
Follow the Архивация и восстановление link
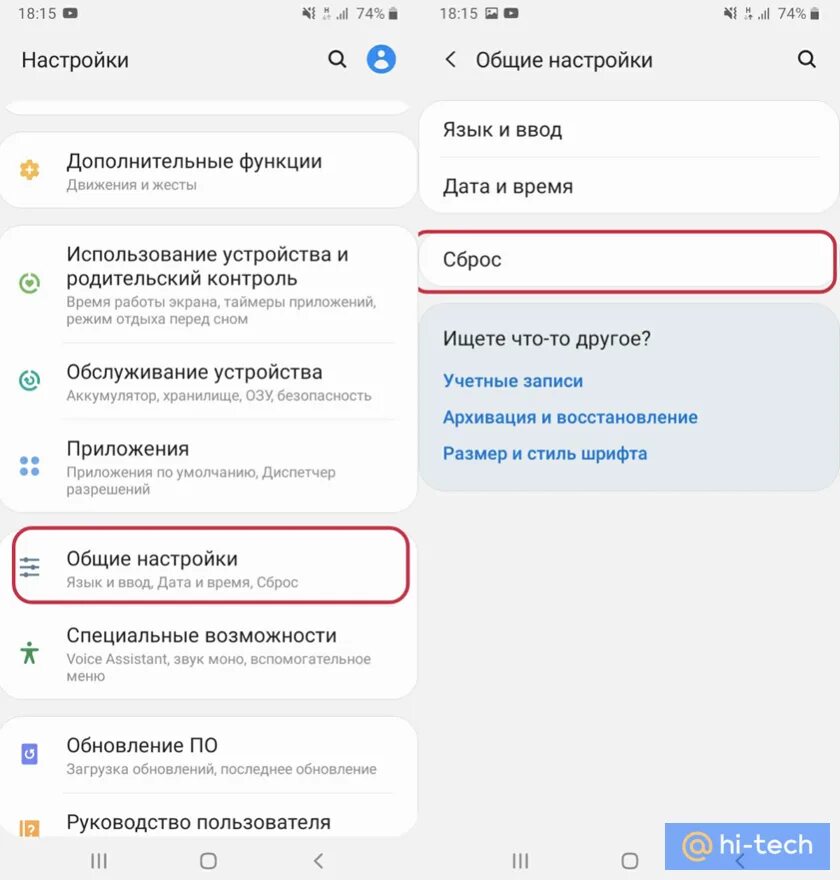(570, 418)
